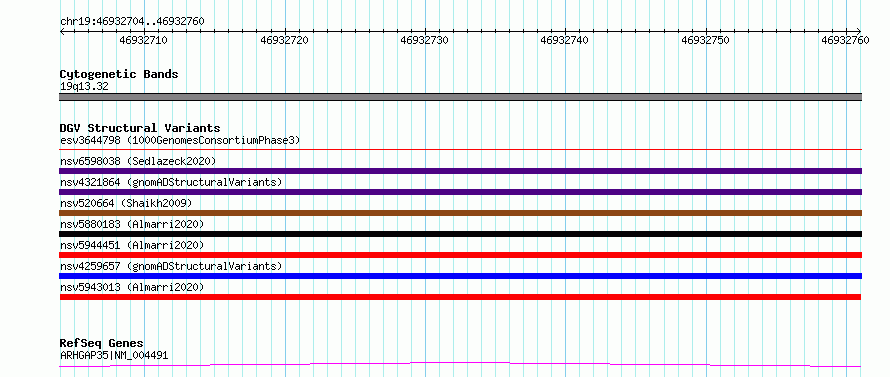
Task: Open variant nsv5944451 (Almarri2020) label
Action: point(132,245)
